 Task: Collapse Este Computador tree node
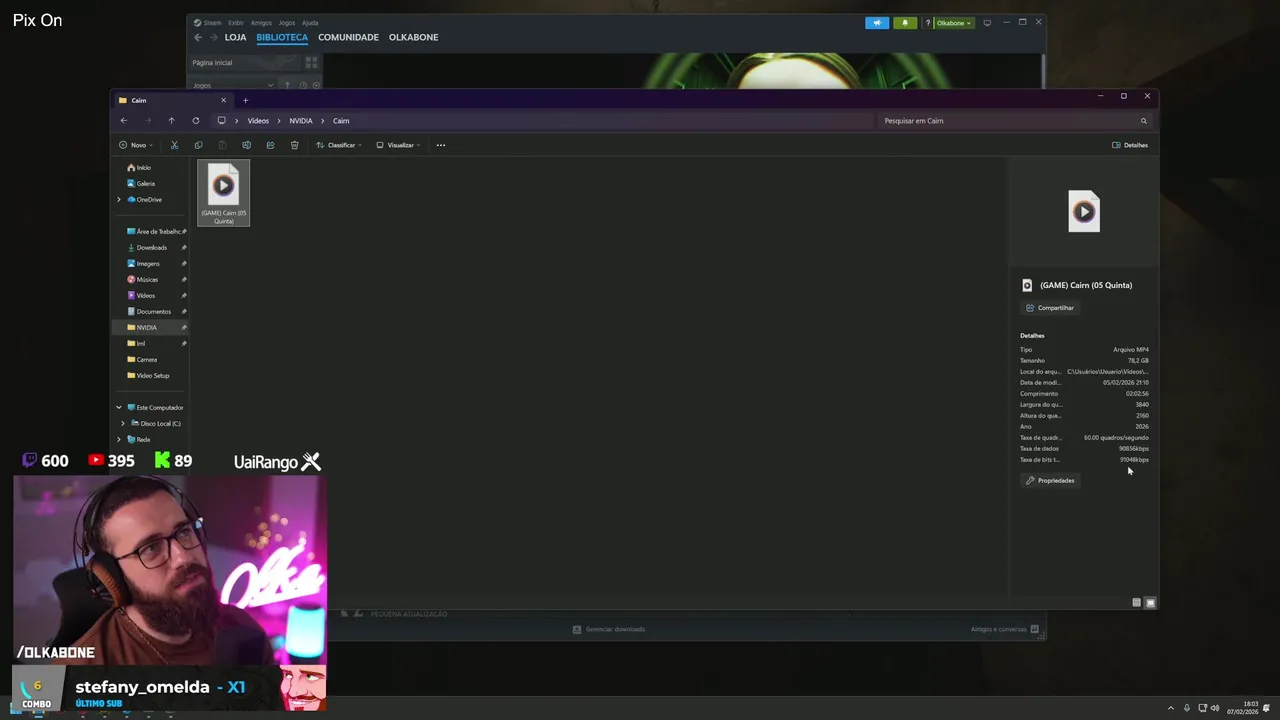(119, 408)
